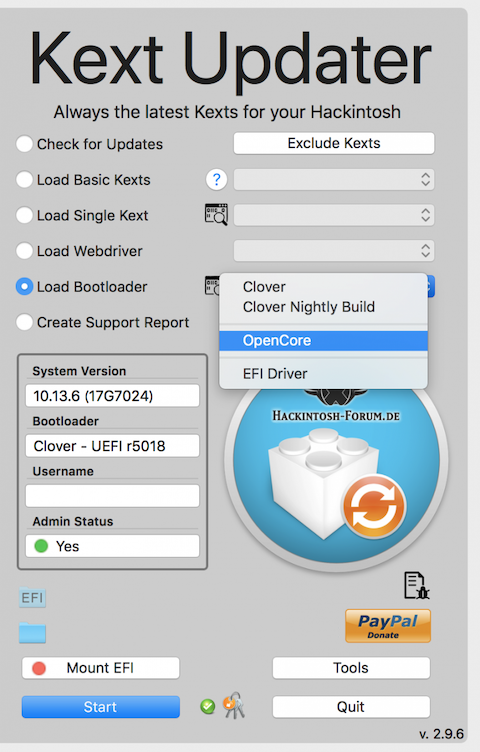This screenshot has height=752, width=480.
Task: Choose Clover Nightly Build menu entry
Action: pos(323,307)
